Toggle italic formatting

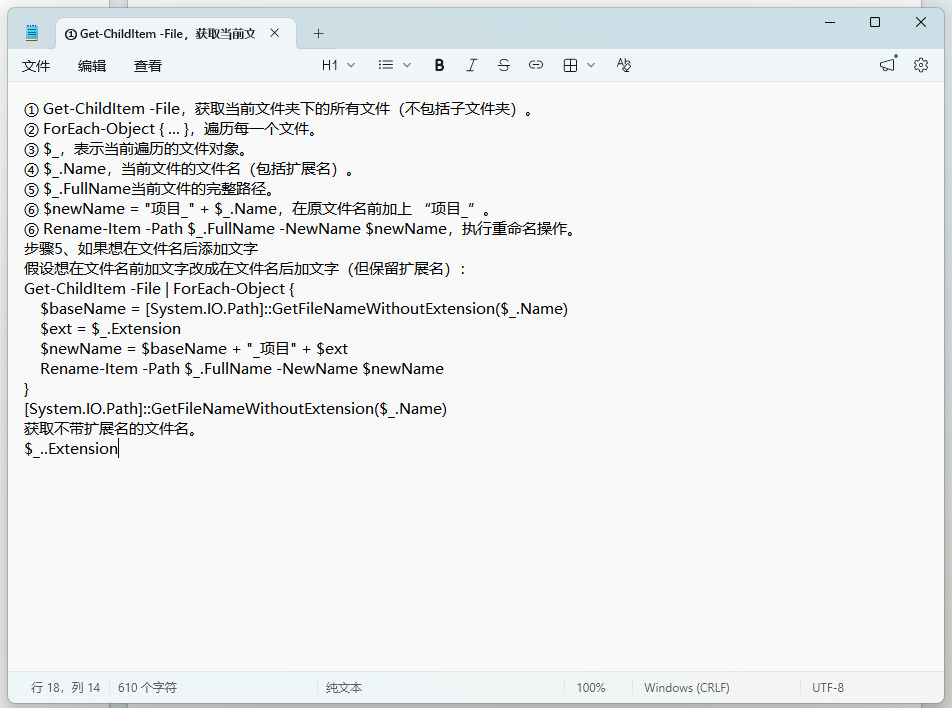(471, 65)
